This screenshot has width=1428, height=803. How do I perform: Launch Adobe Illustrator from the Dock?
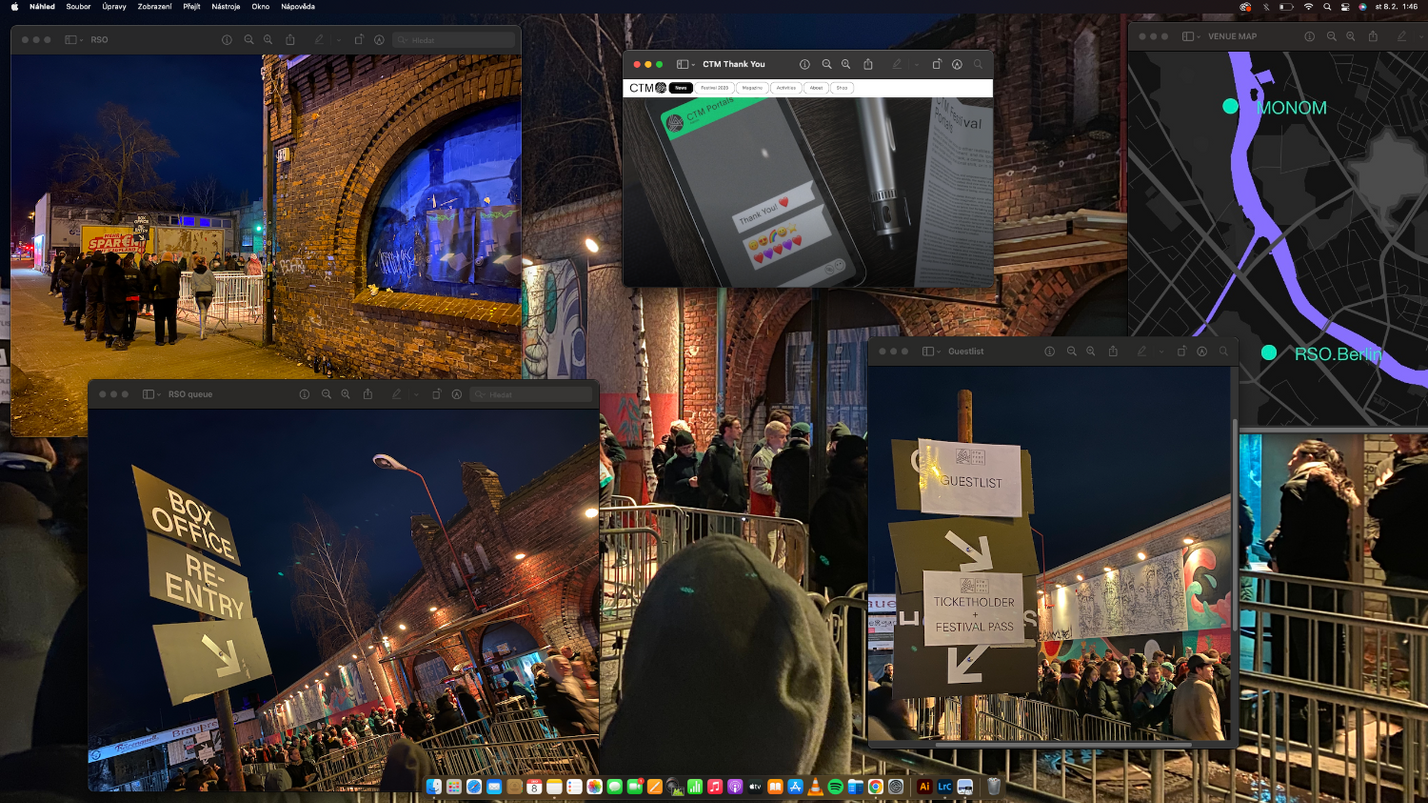coord(924,787)
